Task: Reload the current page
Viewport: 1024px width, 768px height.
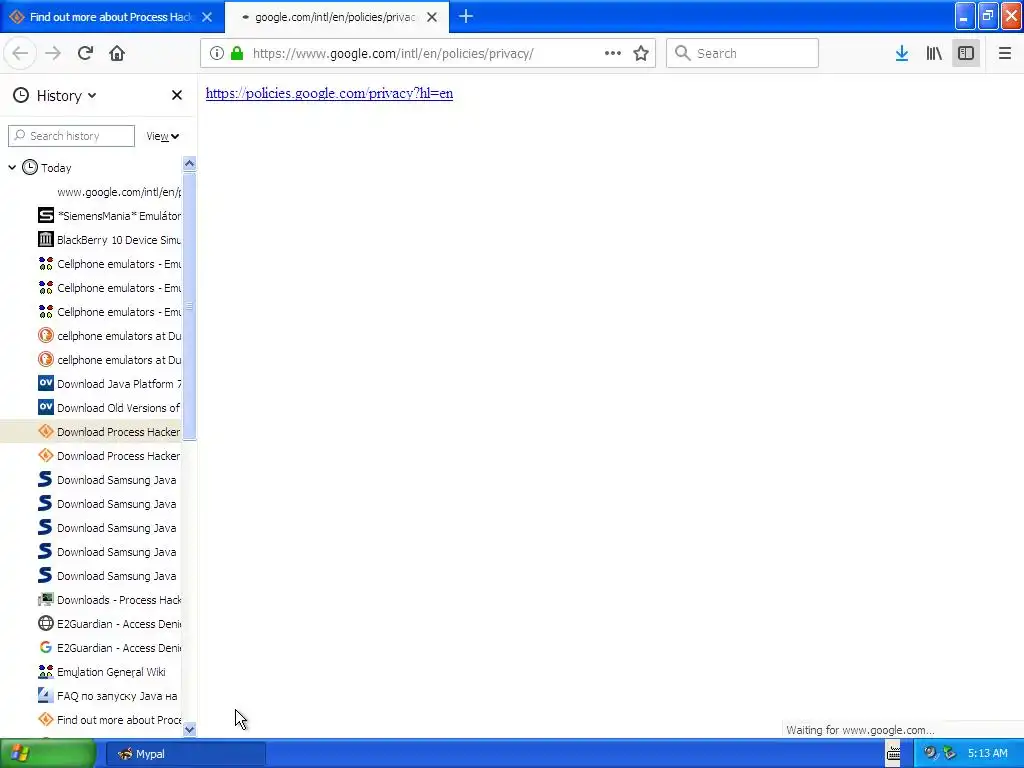Action: point(85,54)
